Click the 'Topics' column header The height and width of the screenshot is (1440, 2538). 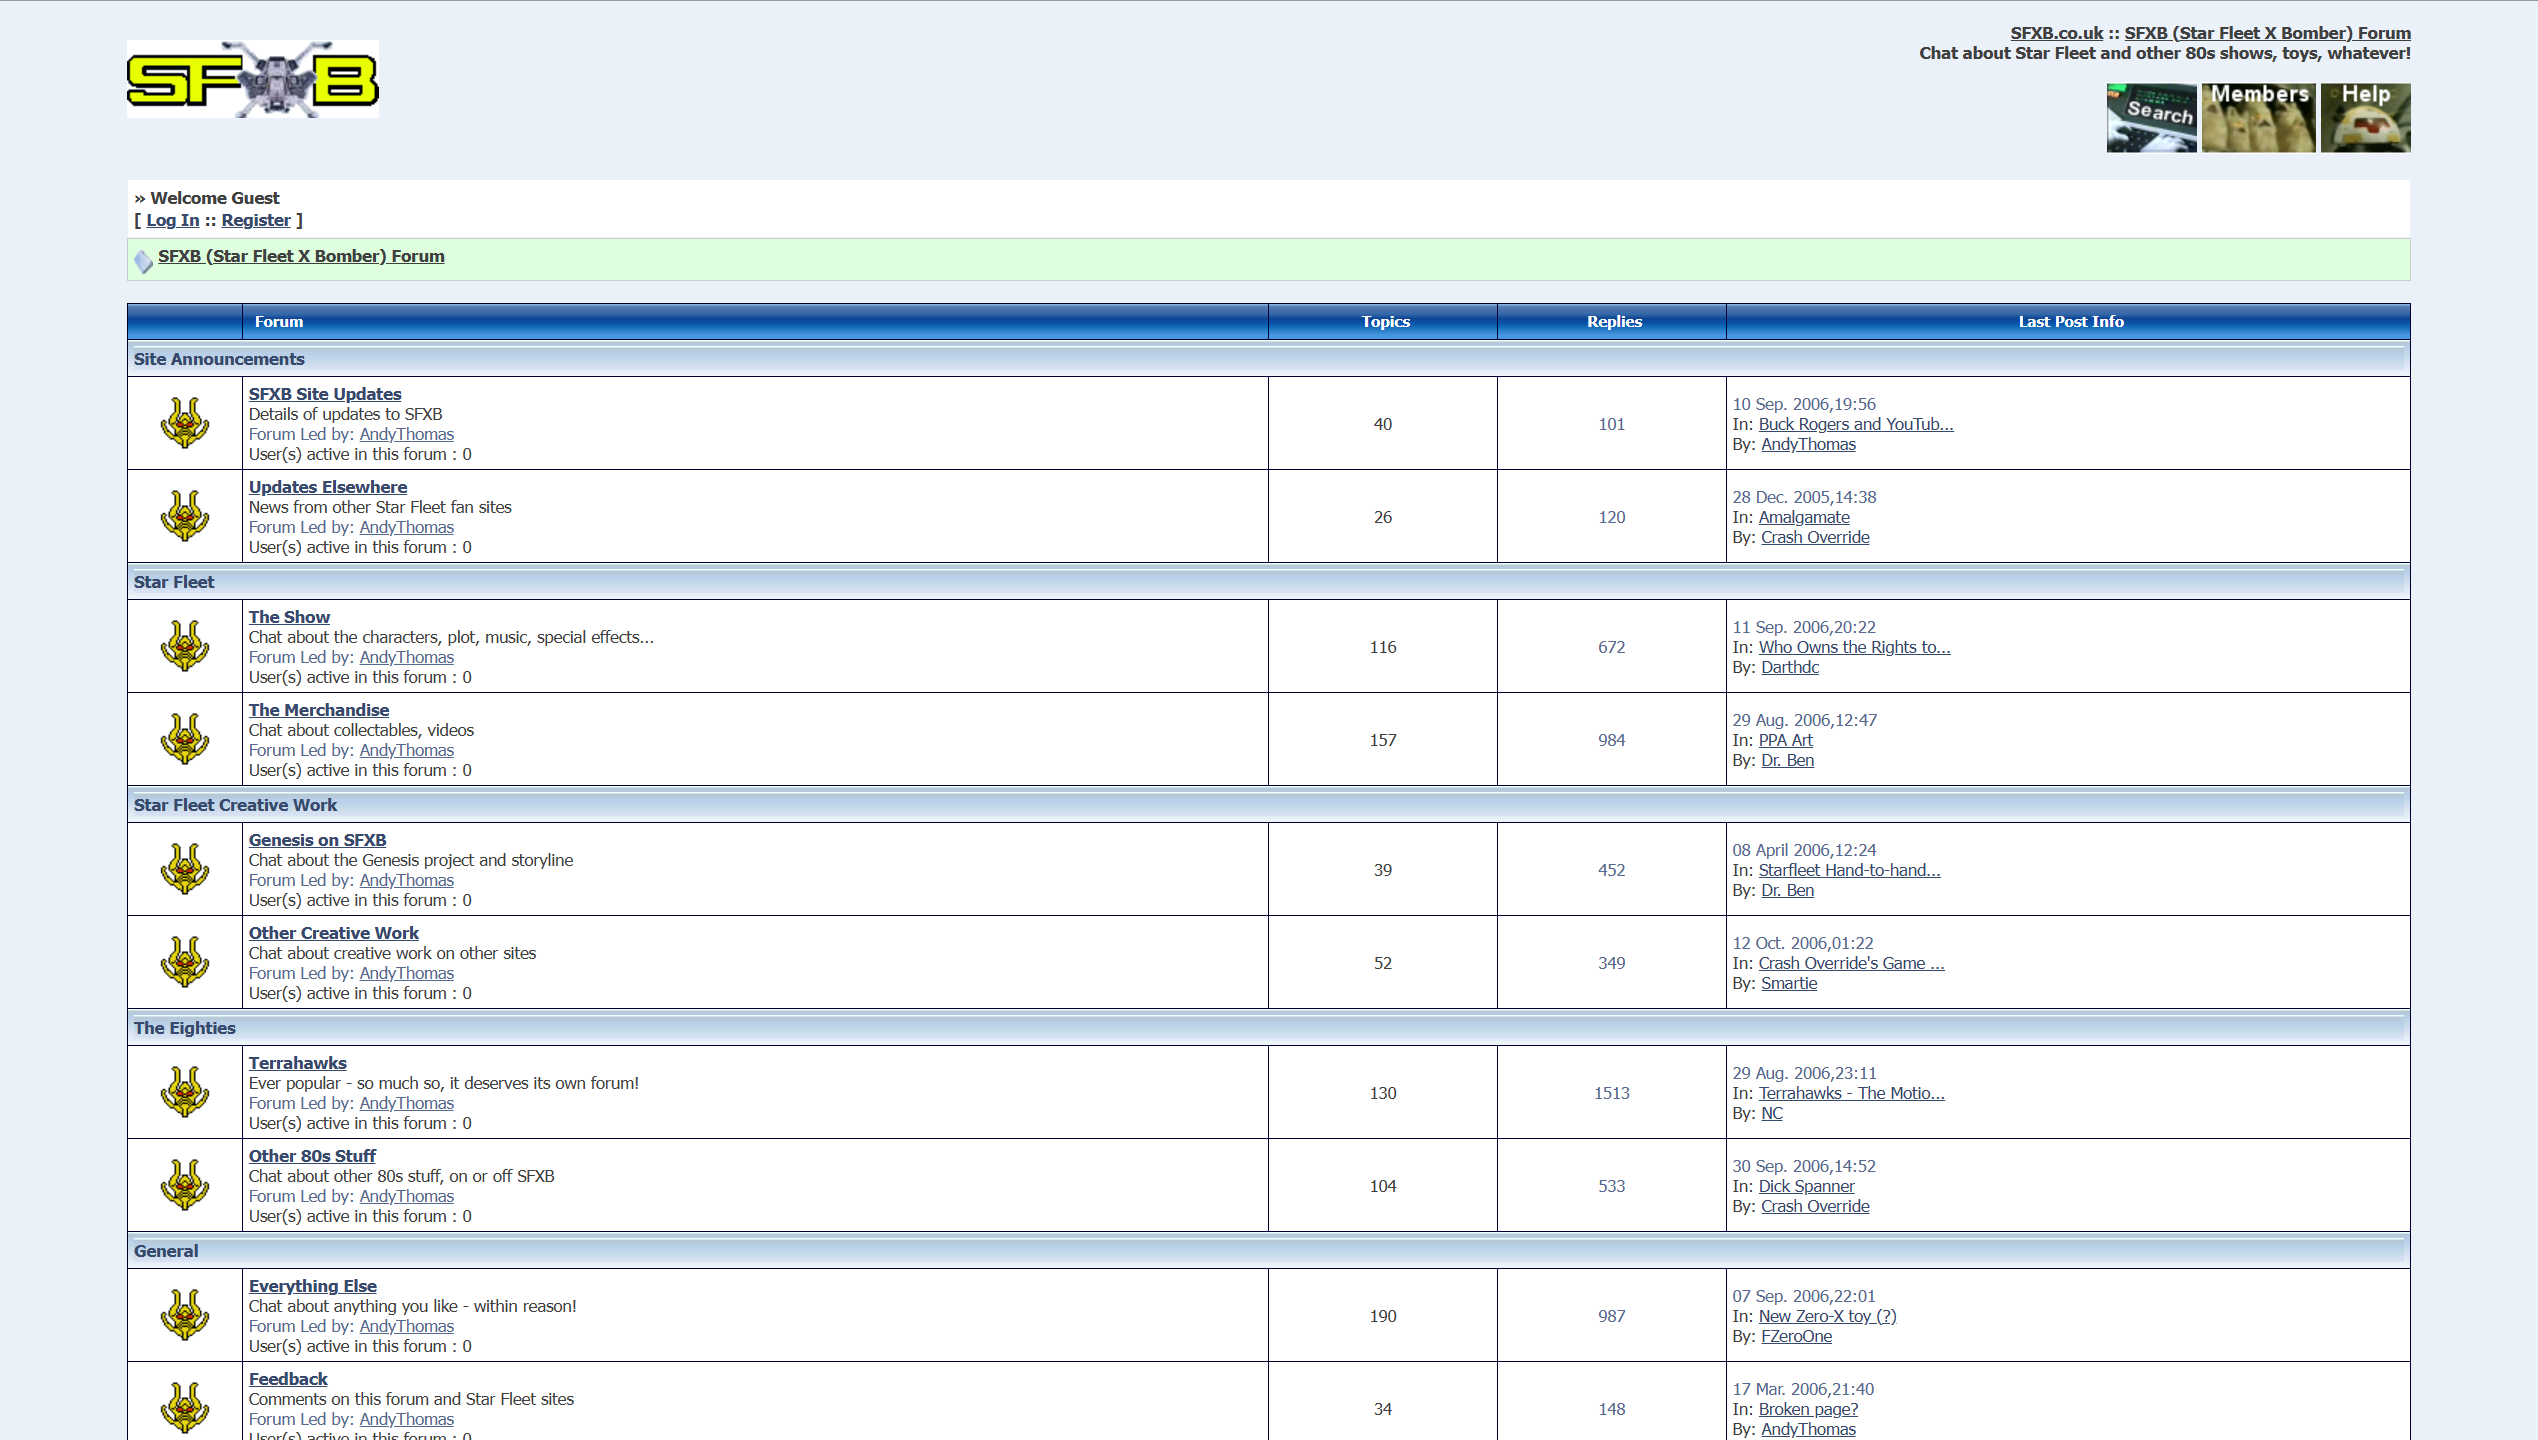pyautogui.click(x=1385, y=321)
